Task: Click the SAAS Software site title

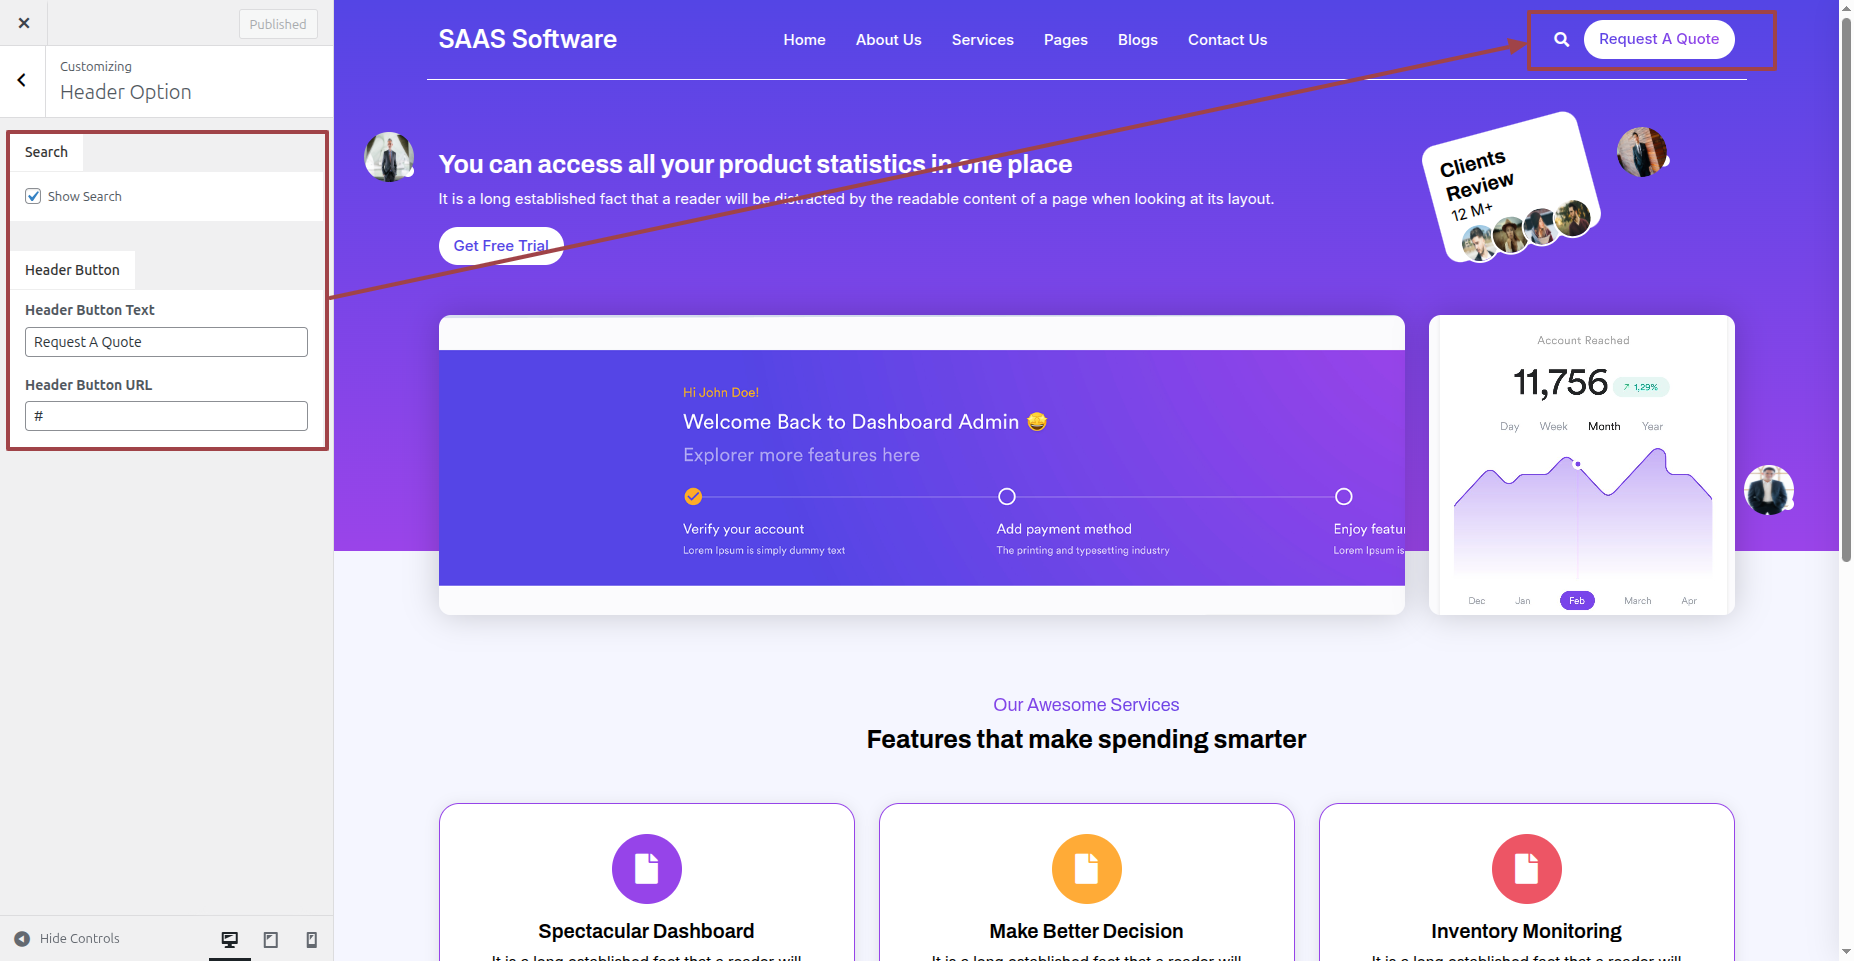Action: click(x=527, y=39)
